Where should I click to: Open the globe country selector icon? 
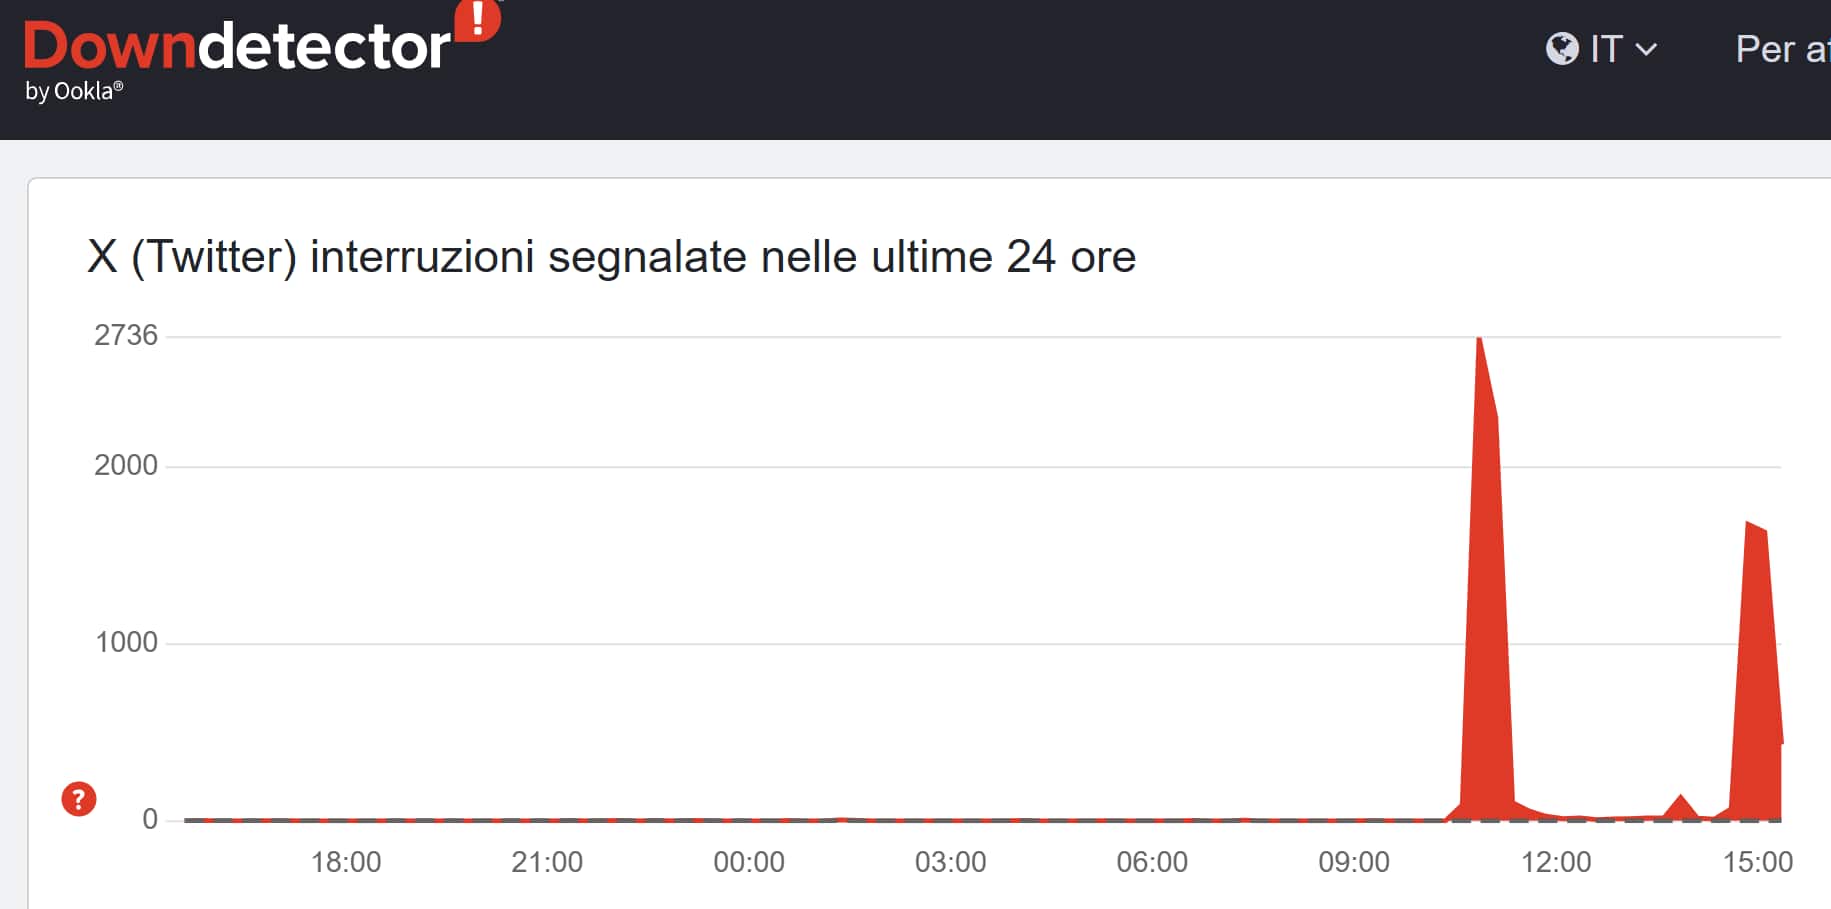(x=1563, y=47)
